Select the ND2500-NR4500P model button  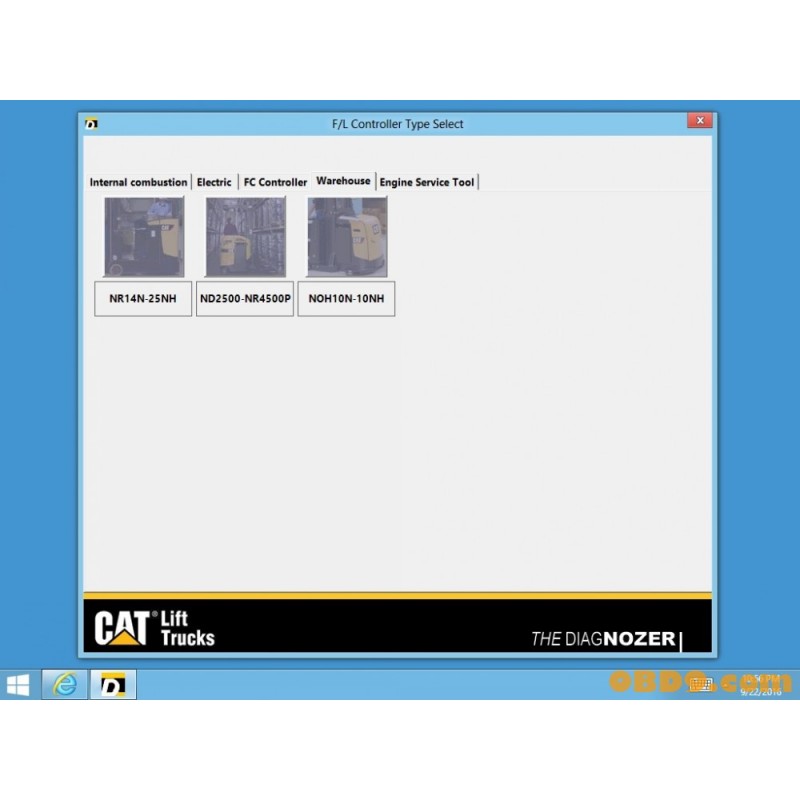(x=244, y=298)
